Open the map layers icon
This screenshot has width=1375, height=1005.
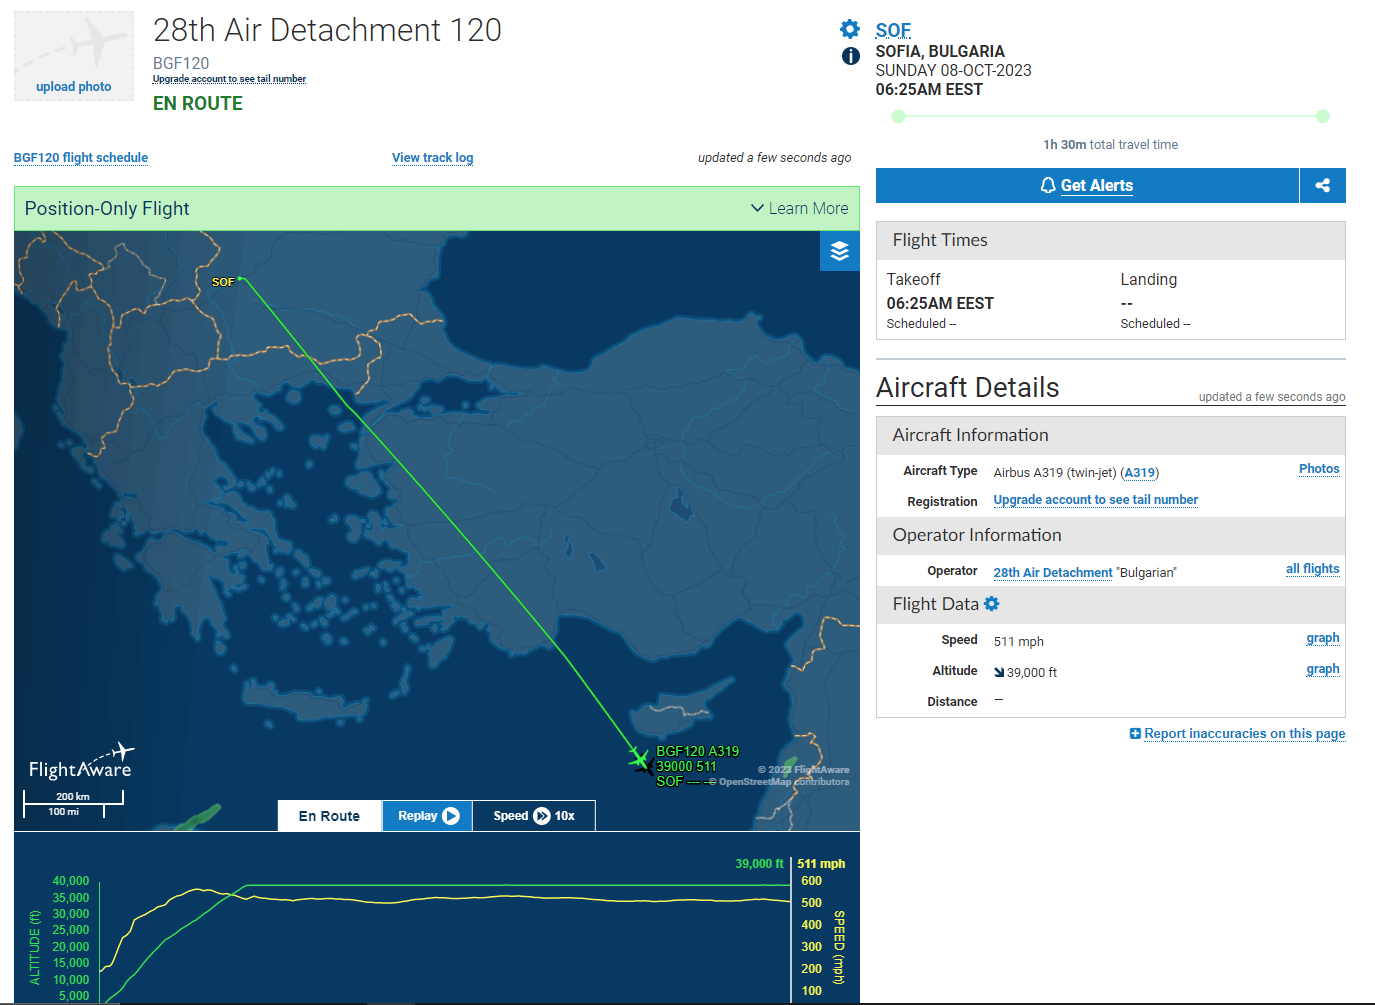[x=839, y=251]
